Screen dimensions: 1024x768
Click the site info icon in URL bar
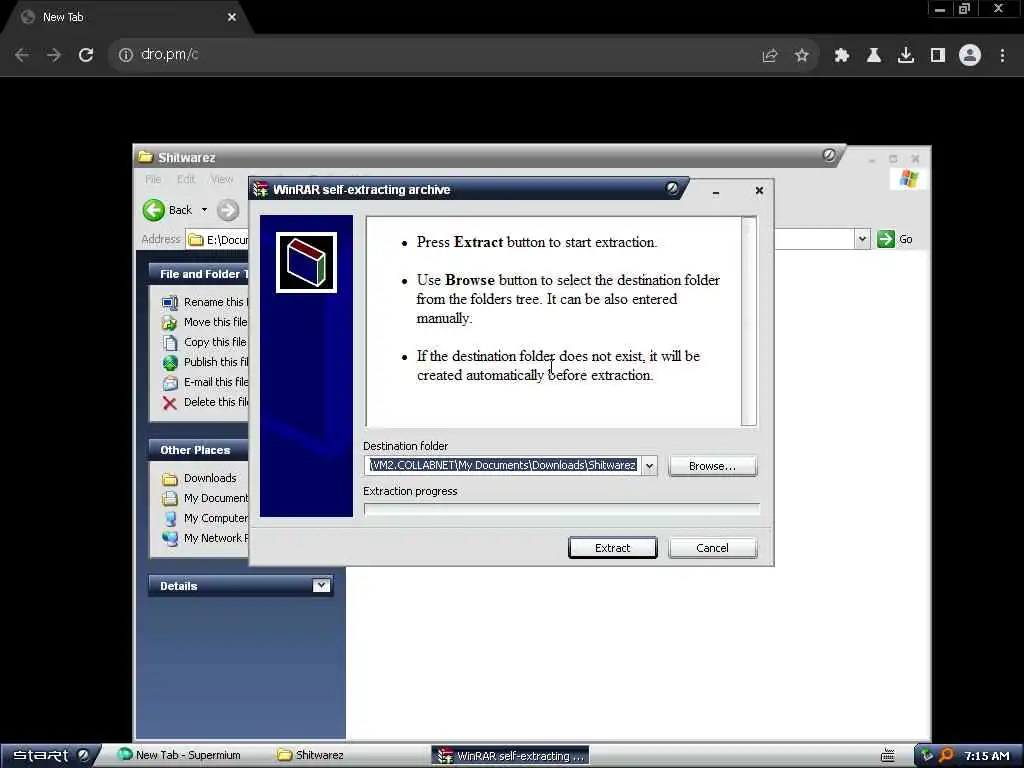(x=125, y=55)
